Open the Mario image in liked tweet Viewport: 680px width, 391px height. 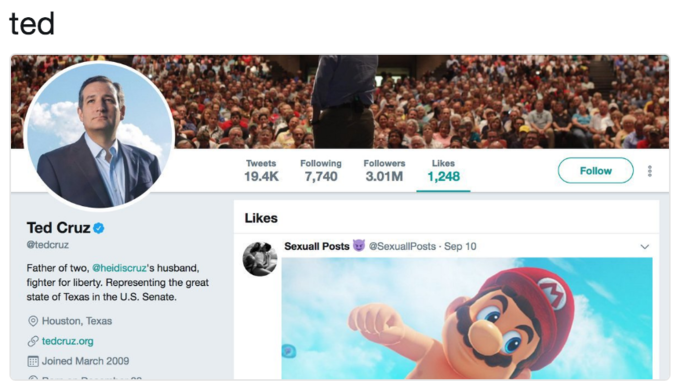pos(467,319)
